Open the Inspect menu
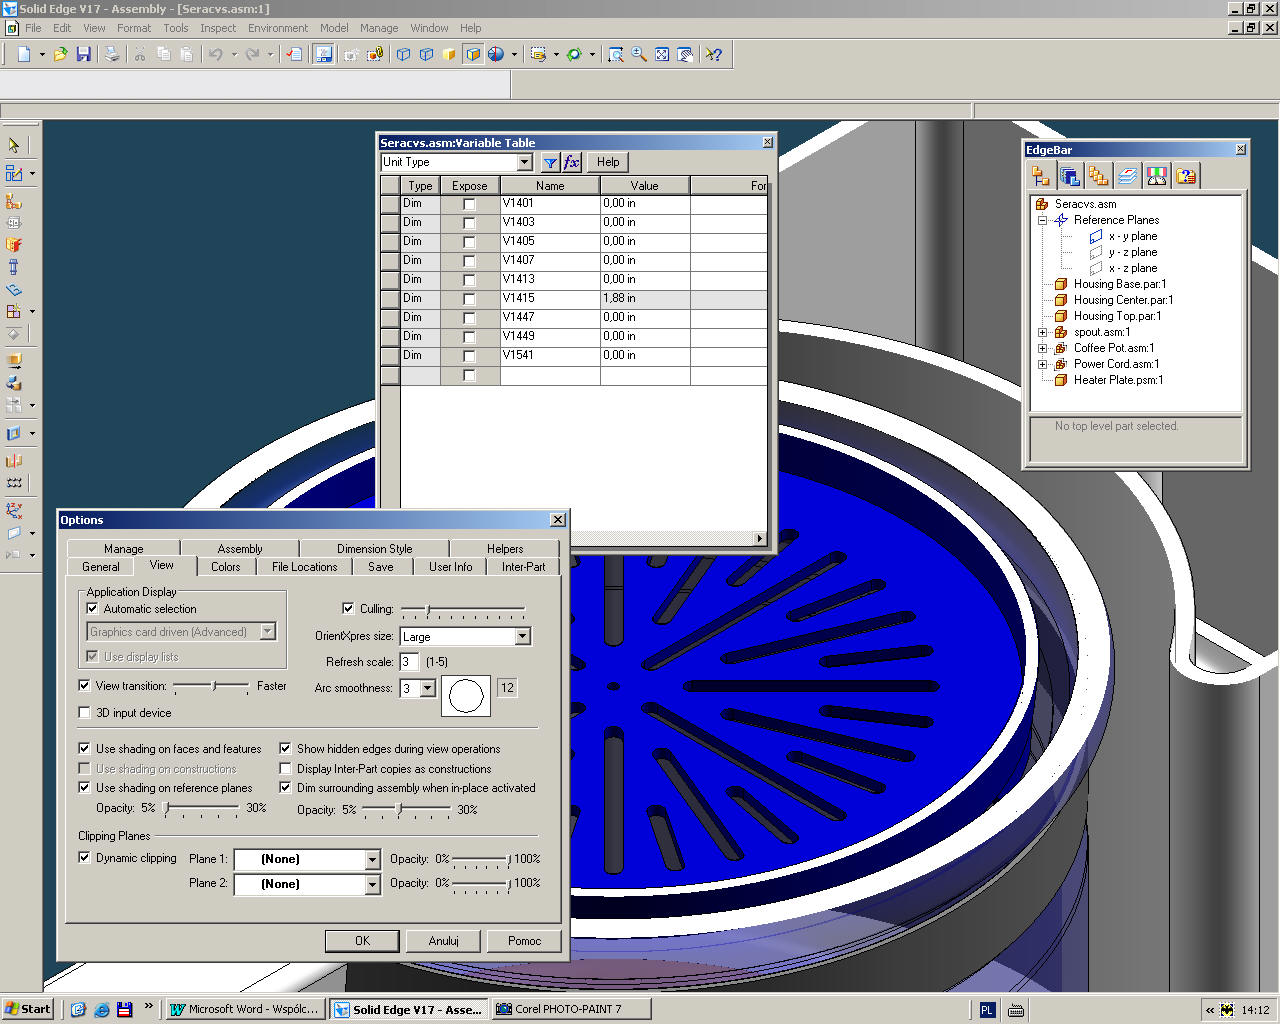 218,28
